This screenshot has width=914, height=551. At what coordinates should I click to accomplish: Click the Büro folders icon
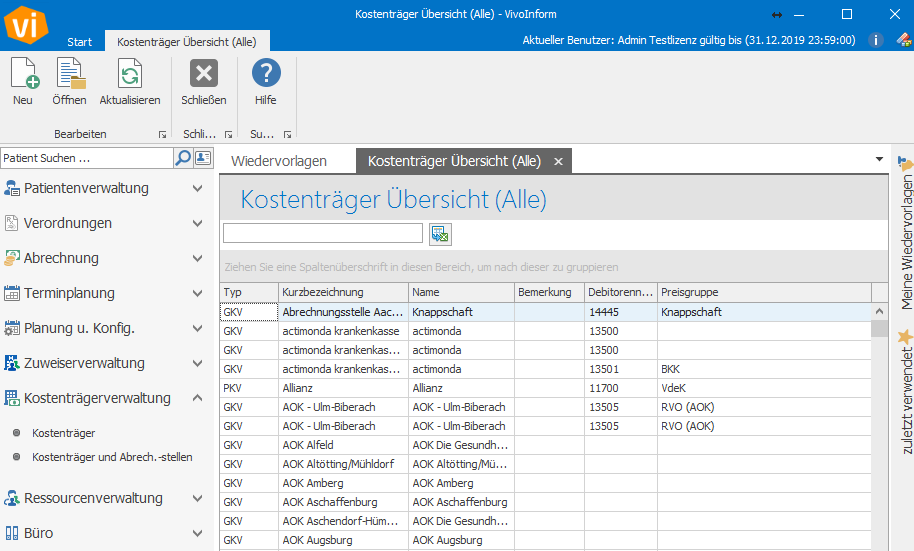pos(12,533)
